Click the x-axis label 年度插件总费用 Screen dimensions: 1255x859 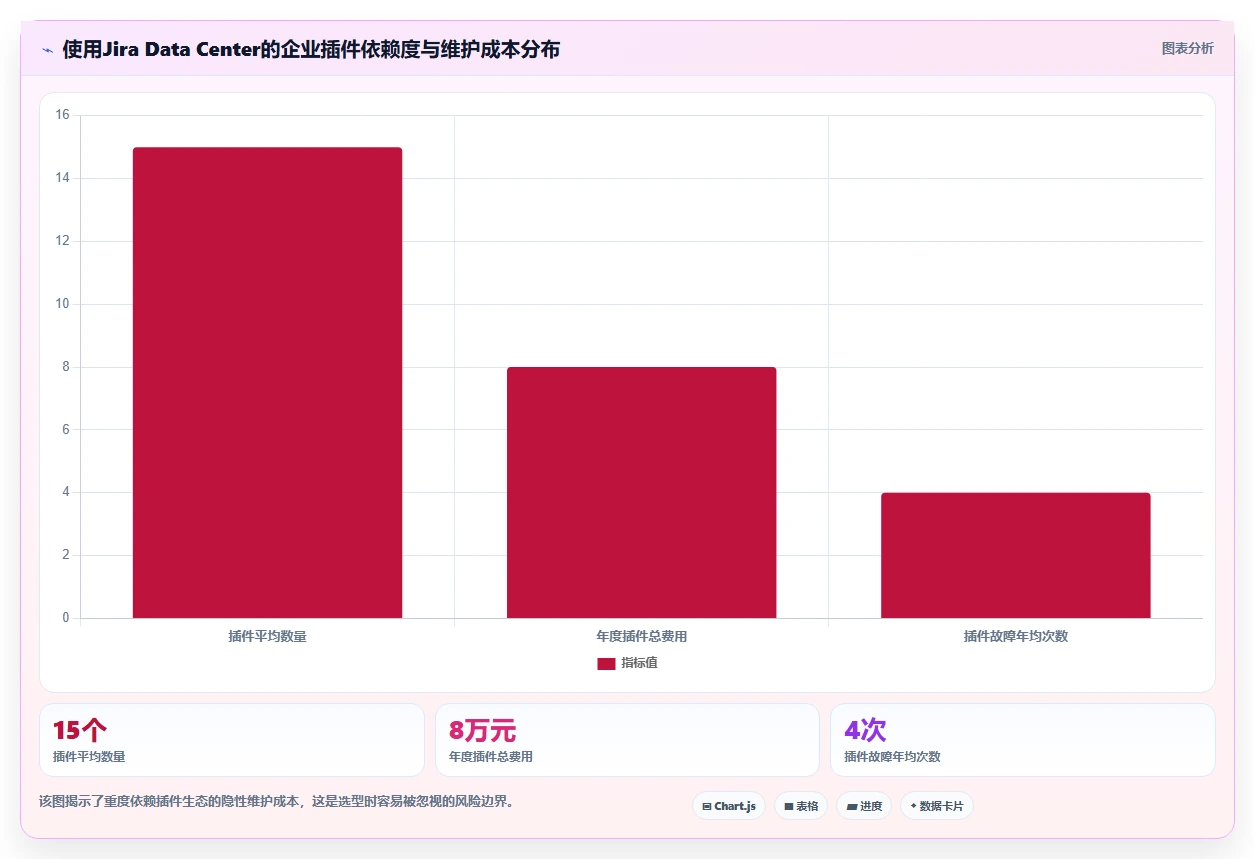(x=641, y=636)
